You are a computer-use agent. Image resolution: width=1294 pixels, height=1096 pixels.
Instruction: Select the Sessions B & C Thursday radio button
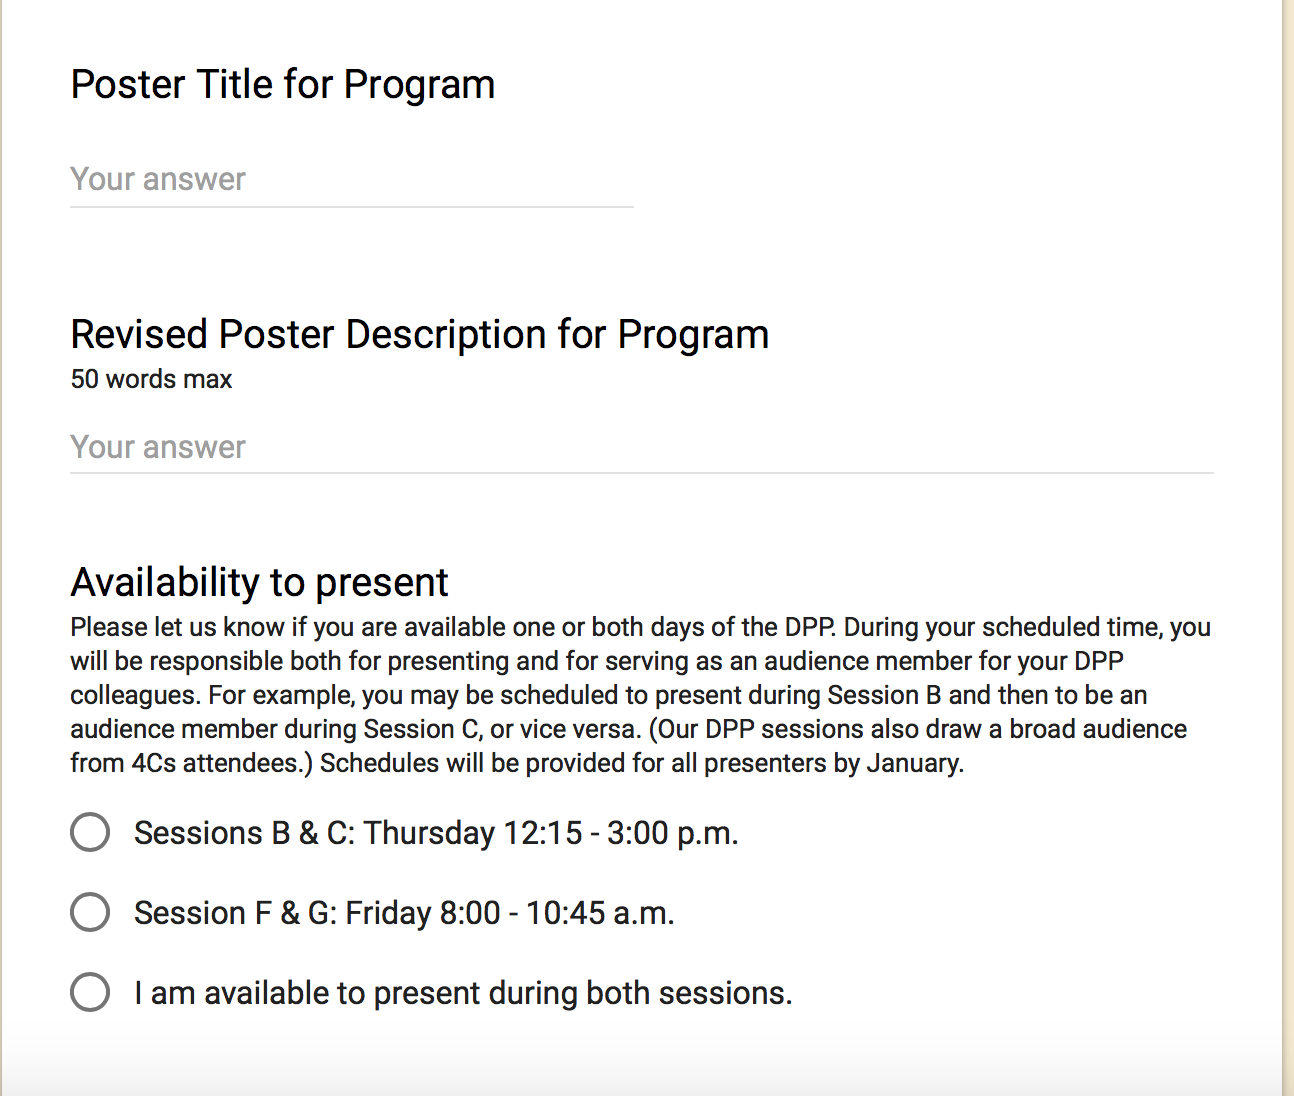90,832
